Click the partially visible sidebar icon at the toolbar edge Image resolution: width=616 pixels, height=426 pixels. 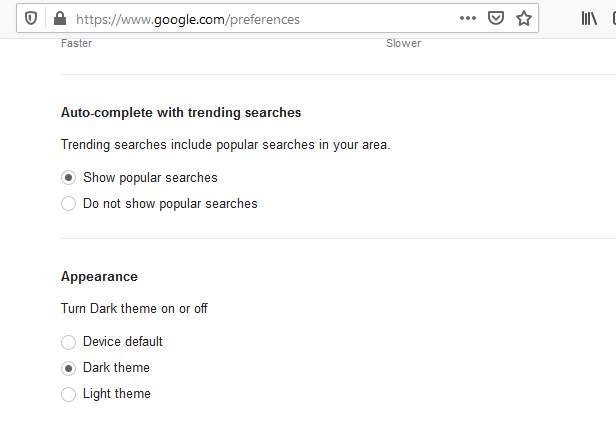(614, 18)
